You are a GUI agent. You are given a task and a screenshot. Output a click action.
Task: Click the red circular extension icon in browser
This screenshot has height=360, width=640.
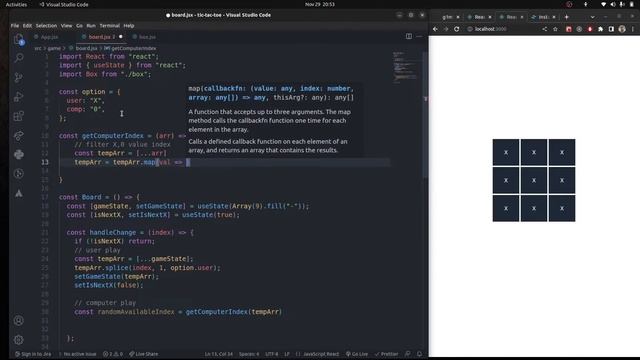(590, 29)
